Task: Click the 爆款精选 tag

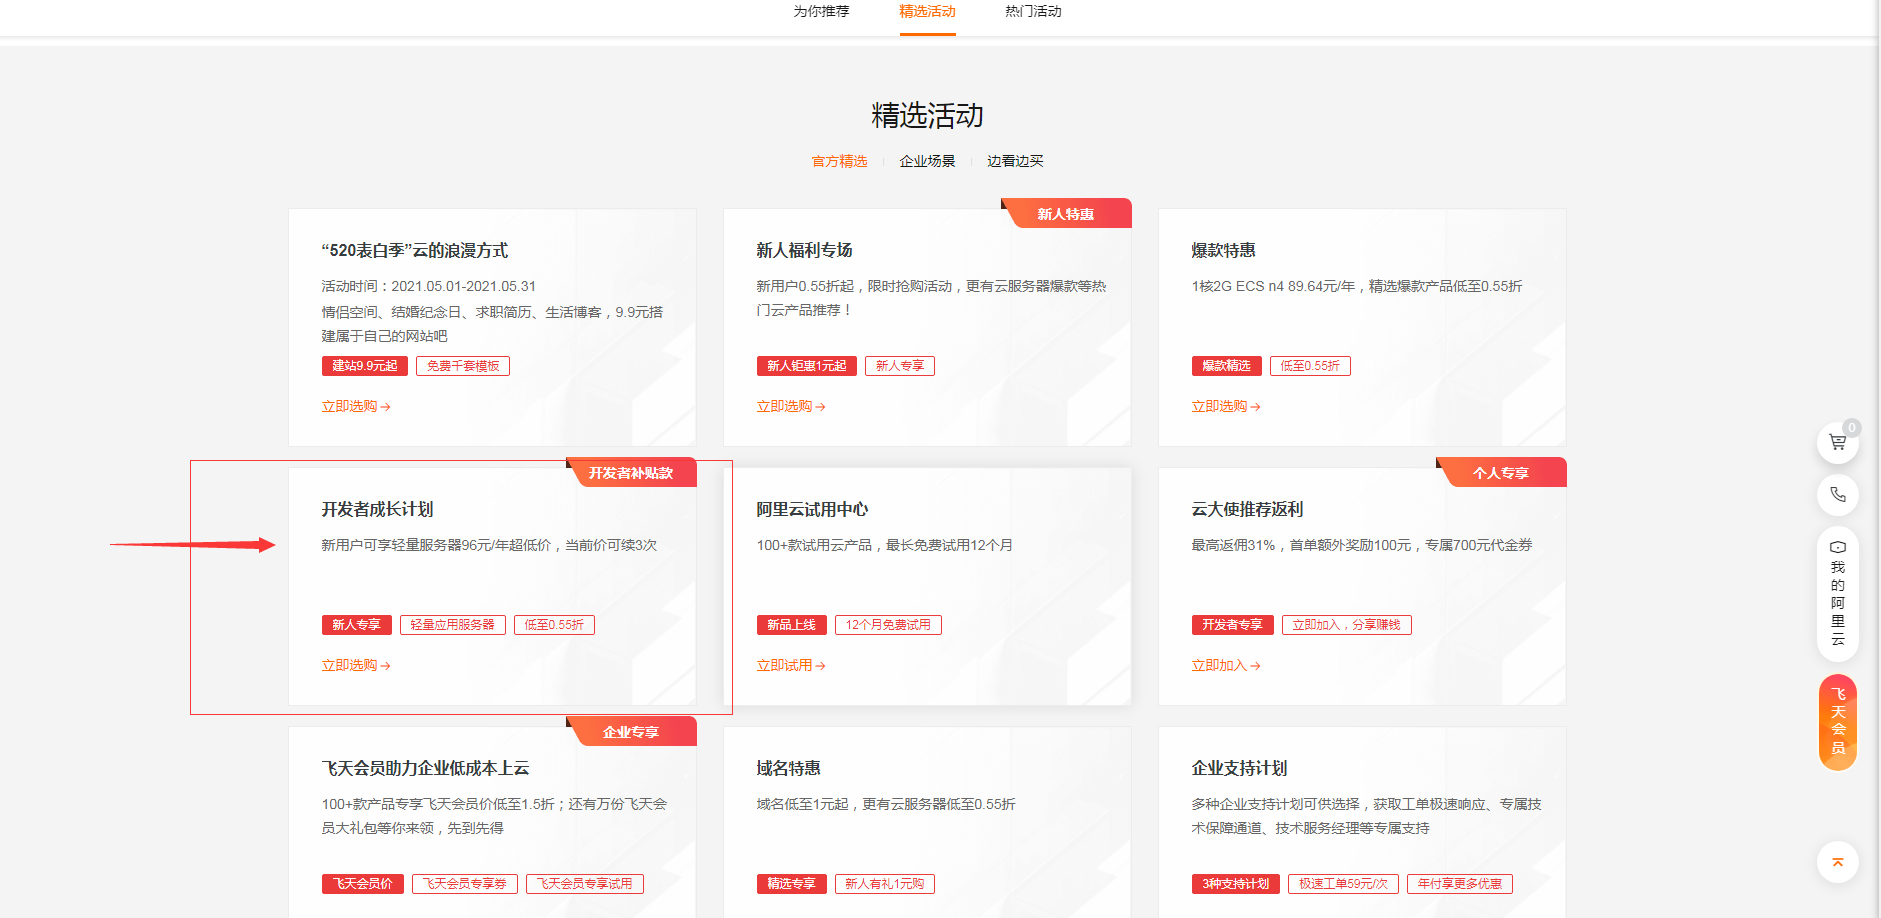Action: point(1227,366)
